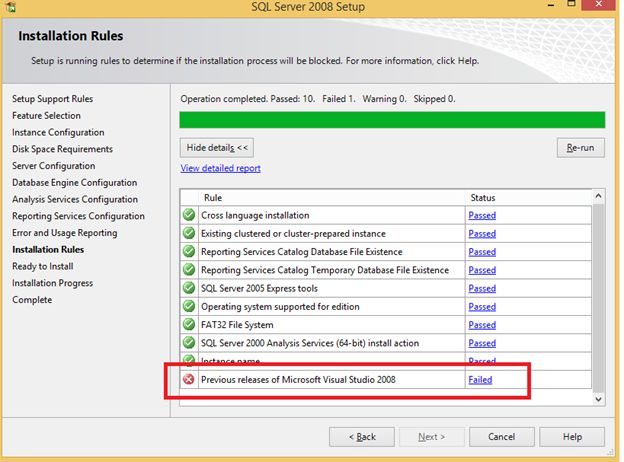Click the check icon next to SQL Server 2005 Express tools
624x462 pixels.
189,288
